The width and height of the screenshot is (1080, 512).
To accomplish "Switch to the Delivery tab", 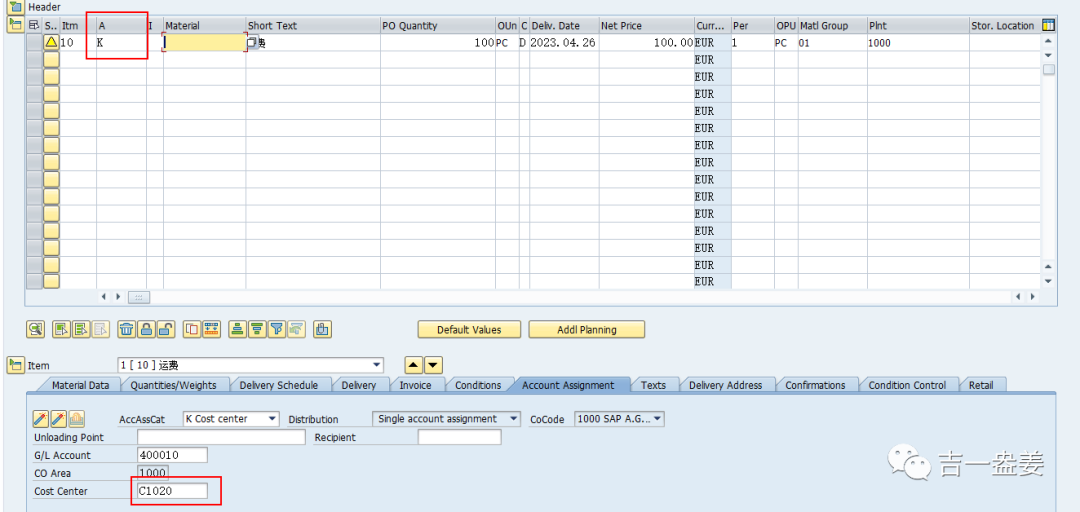I will [359, 385].
